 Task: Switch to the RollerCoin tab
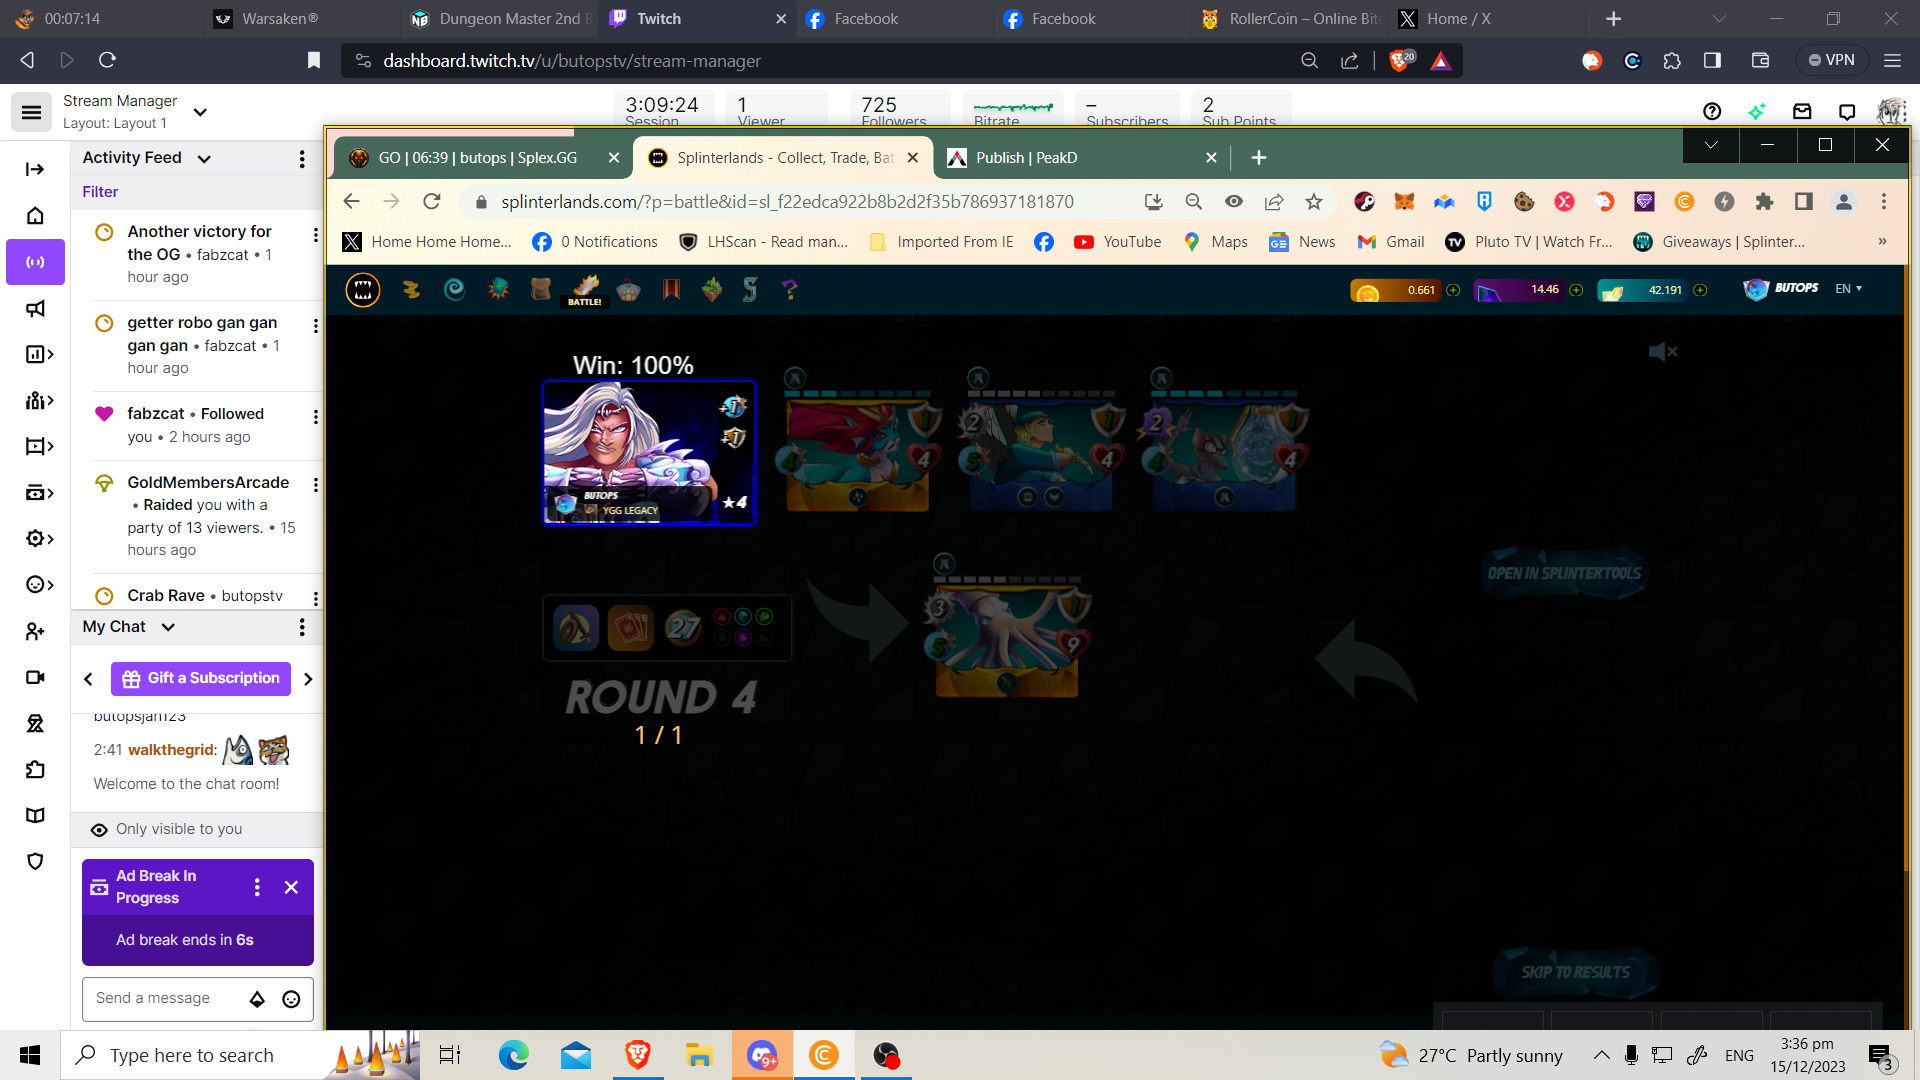(1289, 19)
